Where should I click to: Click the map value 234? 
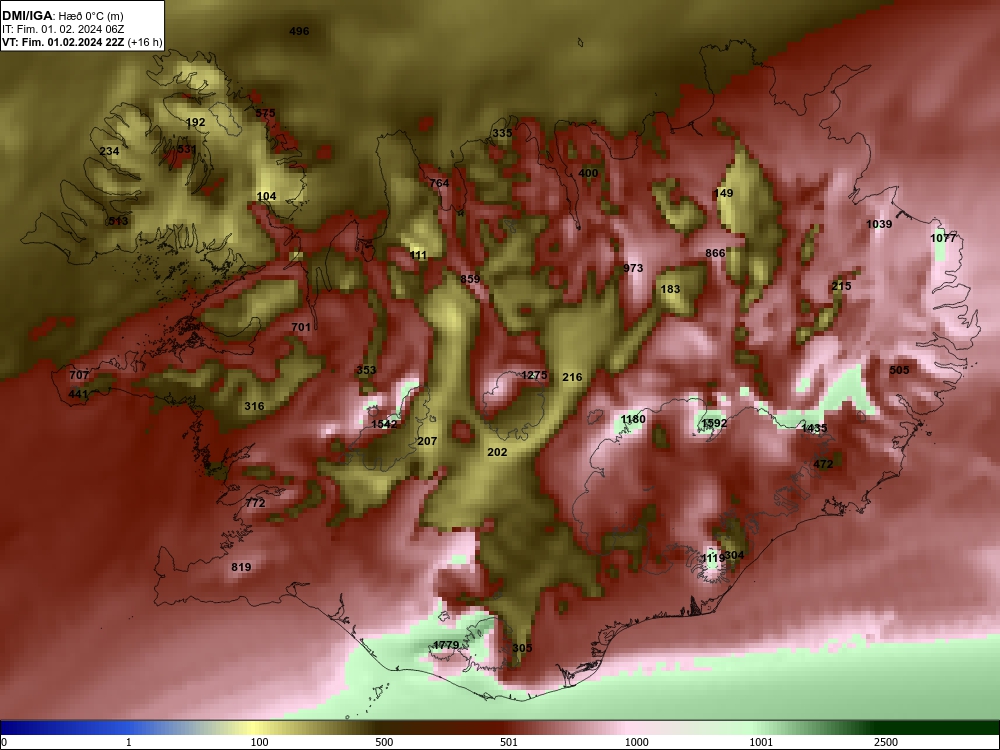110,151
